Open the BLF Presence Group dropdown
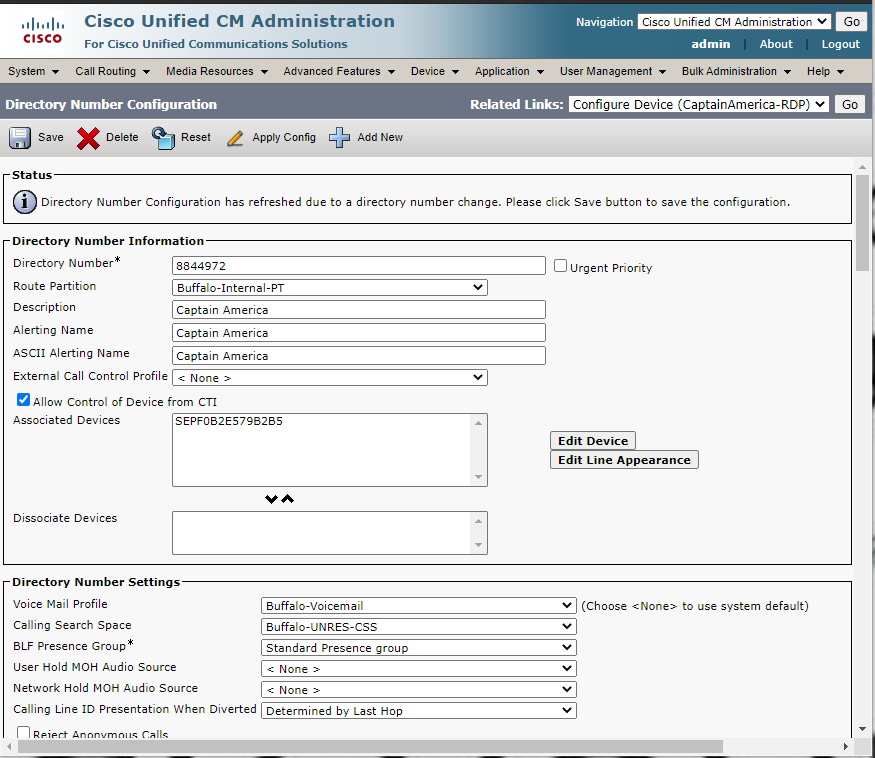Image resolution: width=875 pixels, height=758 pixels. tap(419, 647)
